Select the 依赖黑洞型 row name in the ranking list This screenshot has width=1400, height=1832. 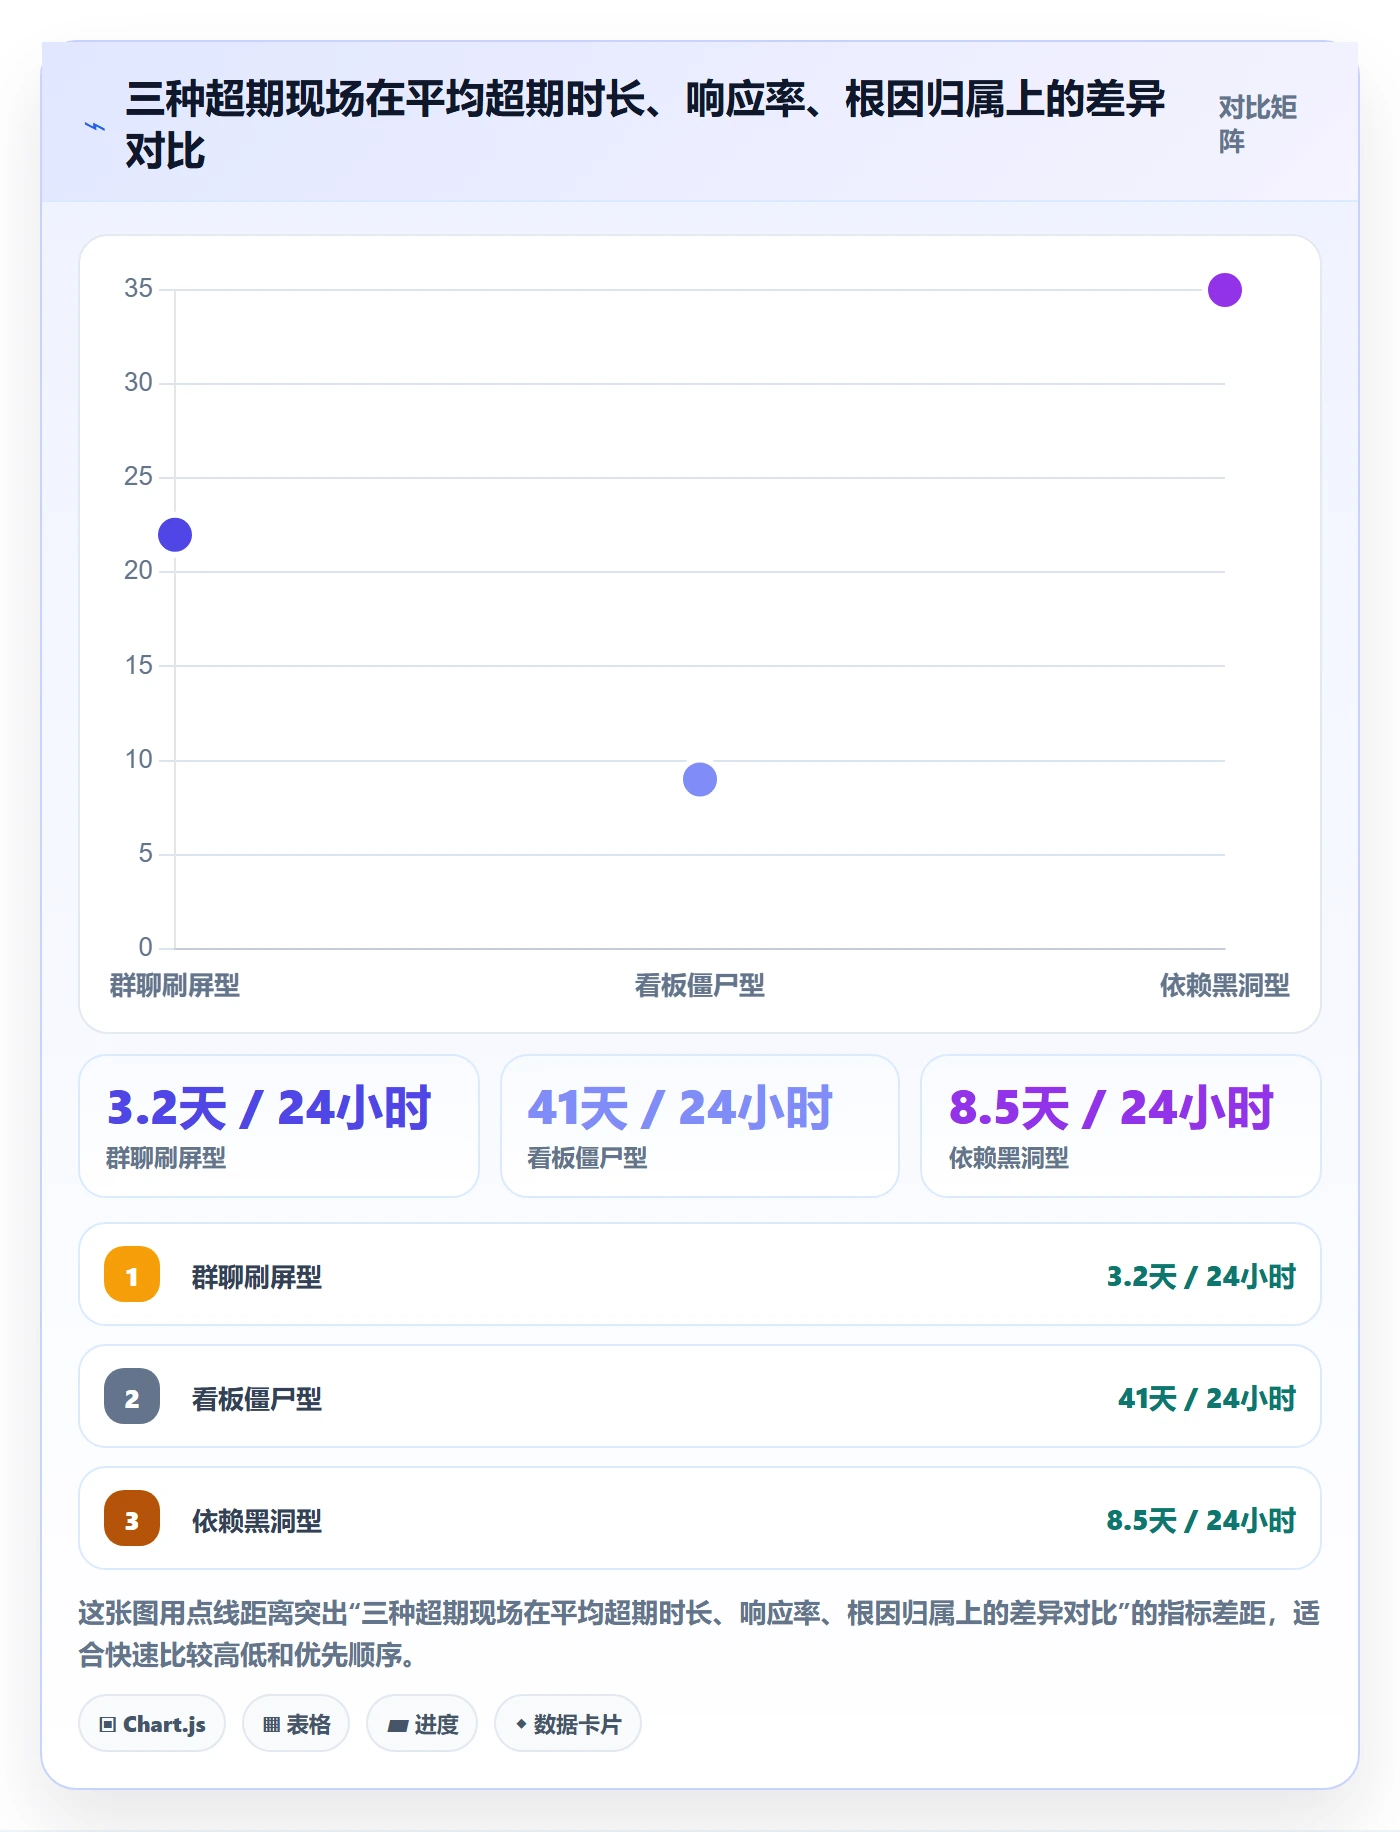pyautogui.click(x=257, y=1521)
